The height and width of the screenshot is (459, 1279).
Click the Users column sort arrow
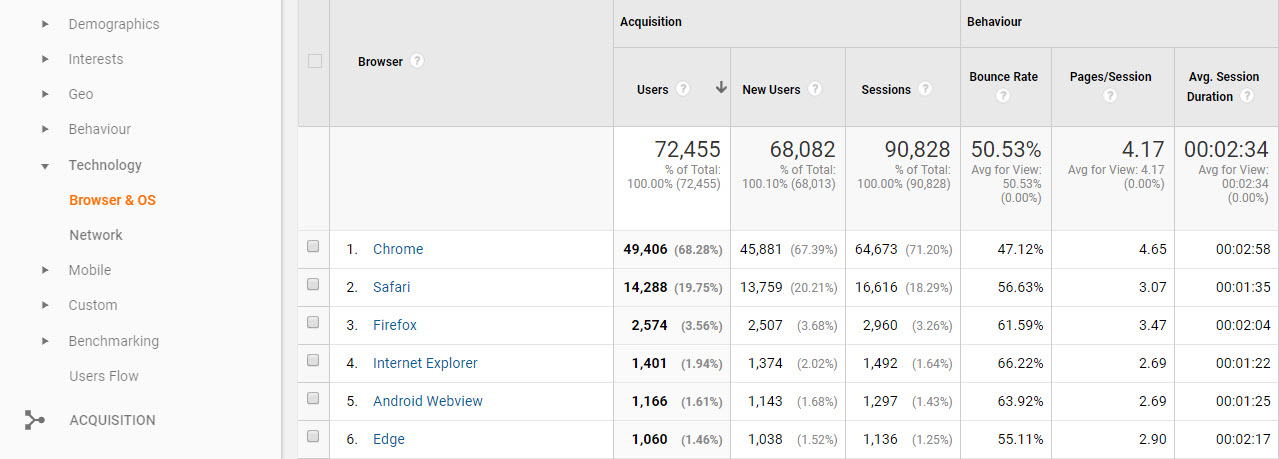tap(721, 88)
